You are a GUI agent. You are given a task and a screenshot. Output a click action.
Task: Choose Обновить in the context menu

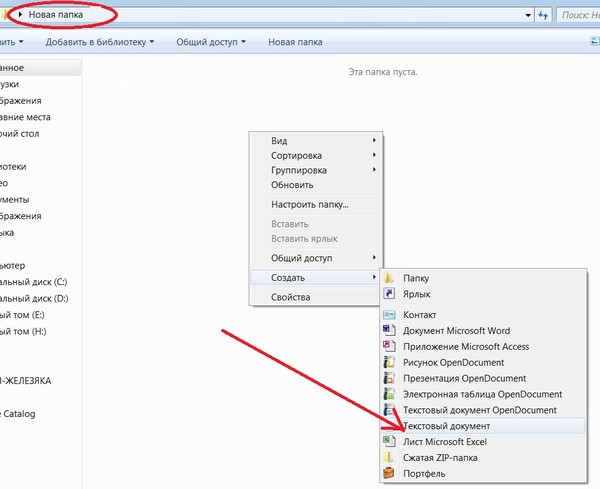pyautogui.click(x=292, y=185)
